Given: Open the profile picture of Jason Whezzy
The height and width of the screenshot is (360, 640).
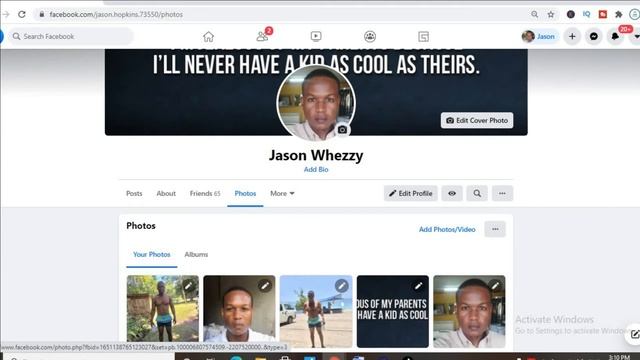Looking at the screenshot, I should click(316, 102).
